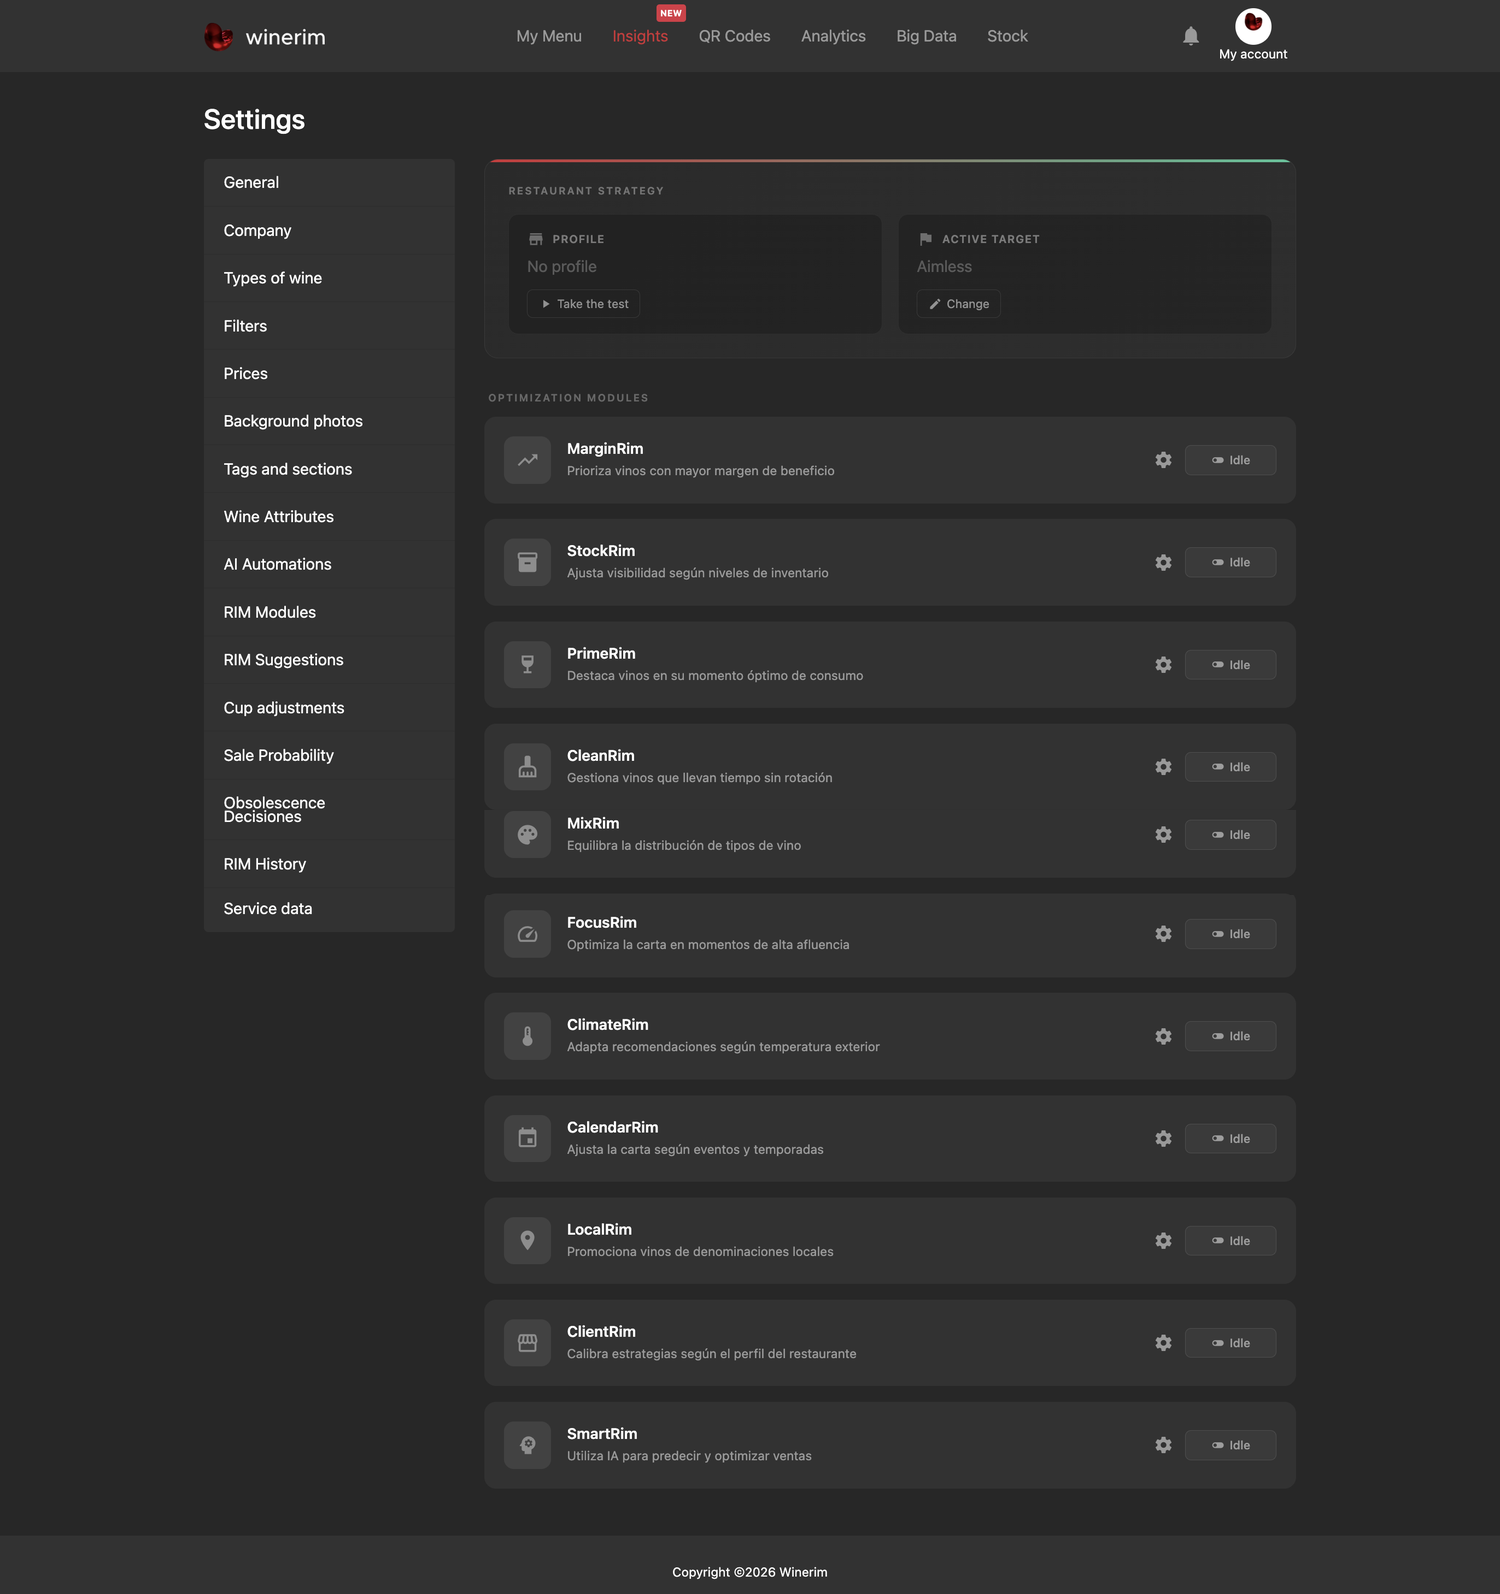Open CleanRim gear settings

click(x=1163, y=767)
